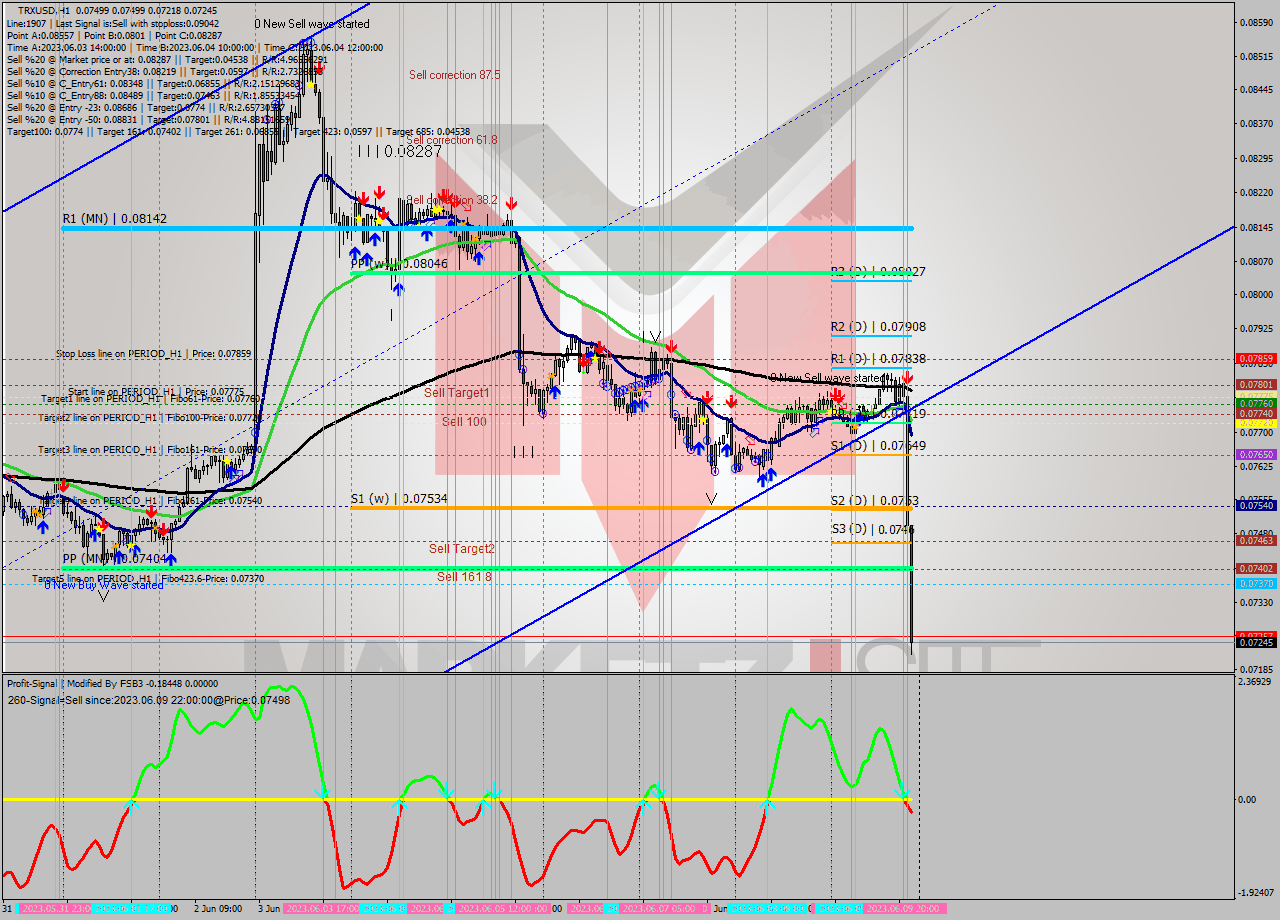Click the red 0.07859 price tag on the scale
Viewport: 1280px width, 920px height.
(x=1257, y=358)
